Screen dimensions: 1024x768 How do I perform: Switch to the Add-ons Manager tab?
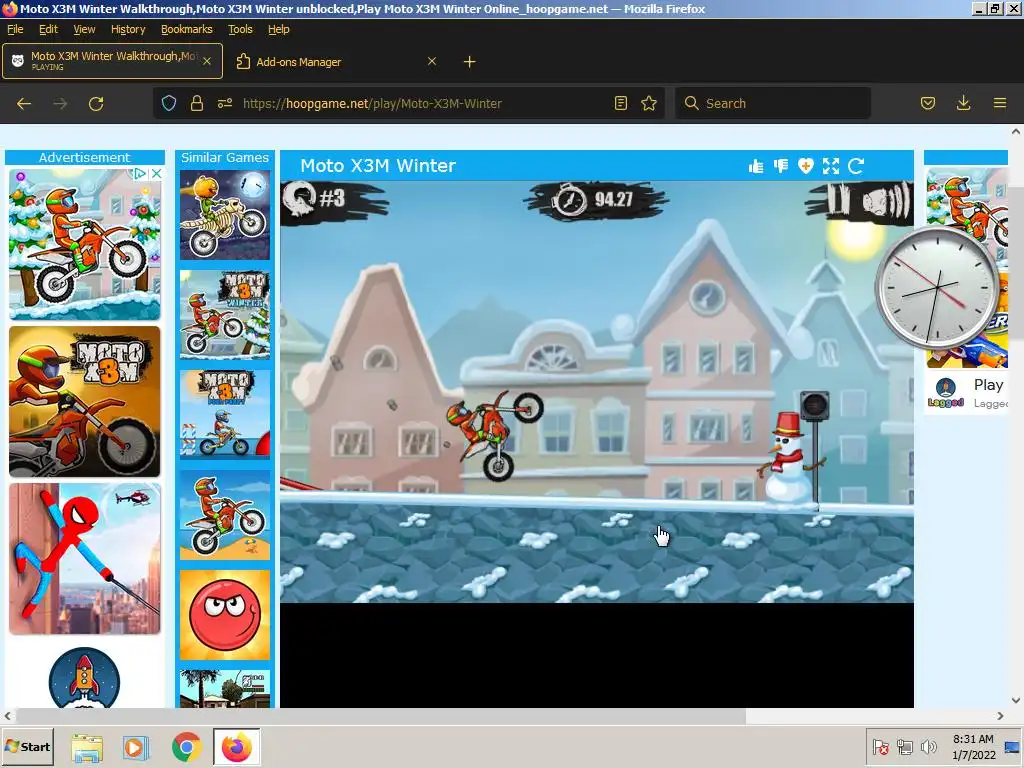point(336,61)
